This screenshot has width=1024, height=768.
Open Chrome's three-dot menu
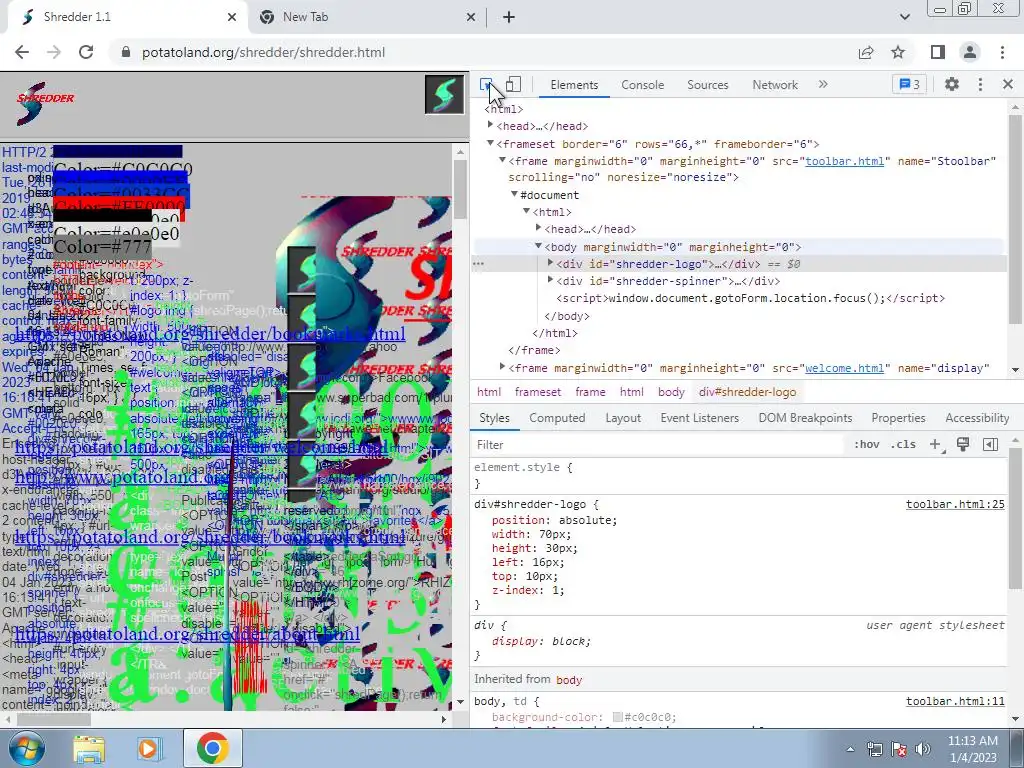(x=1002, y=52)
